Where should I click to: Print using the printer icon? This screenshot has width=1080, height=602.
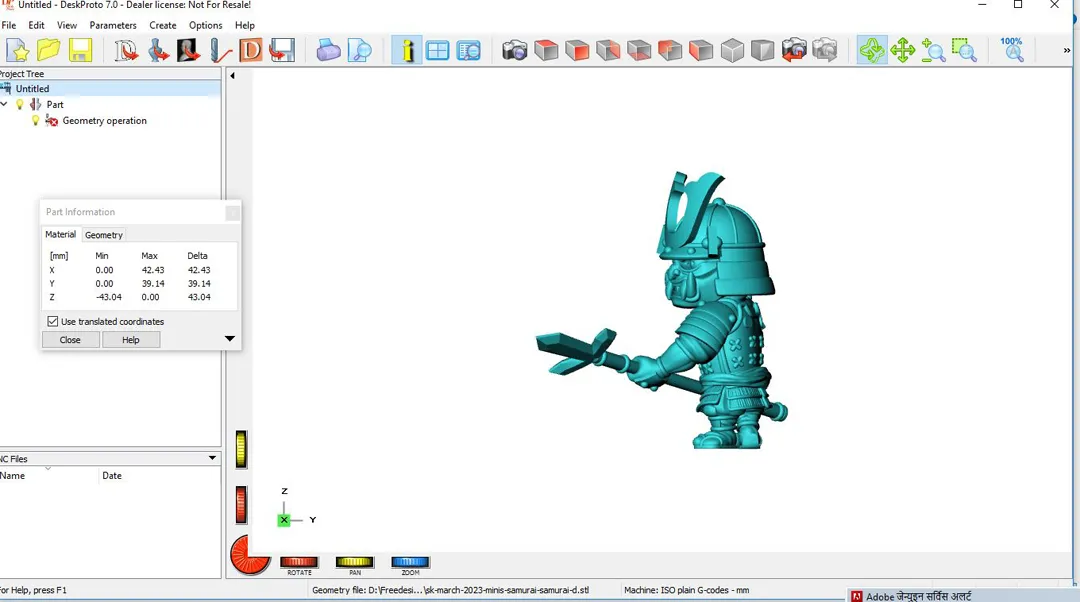(x=328, y=50)
